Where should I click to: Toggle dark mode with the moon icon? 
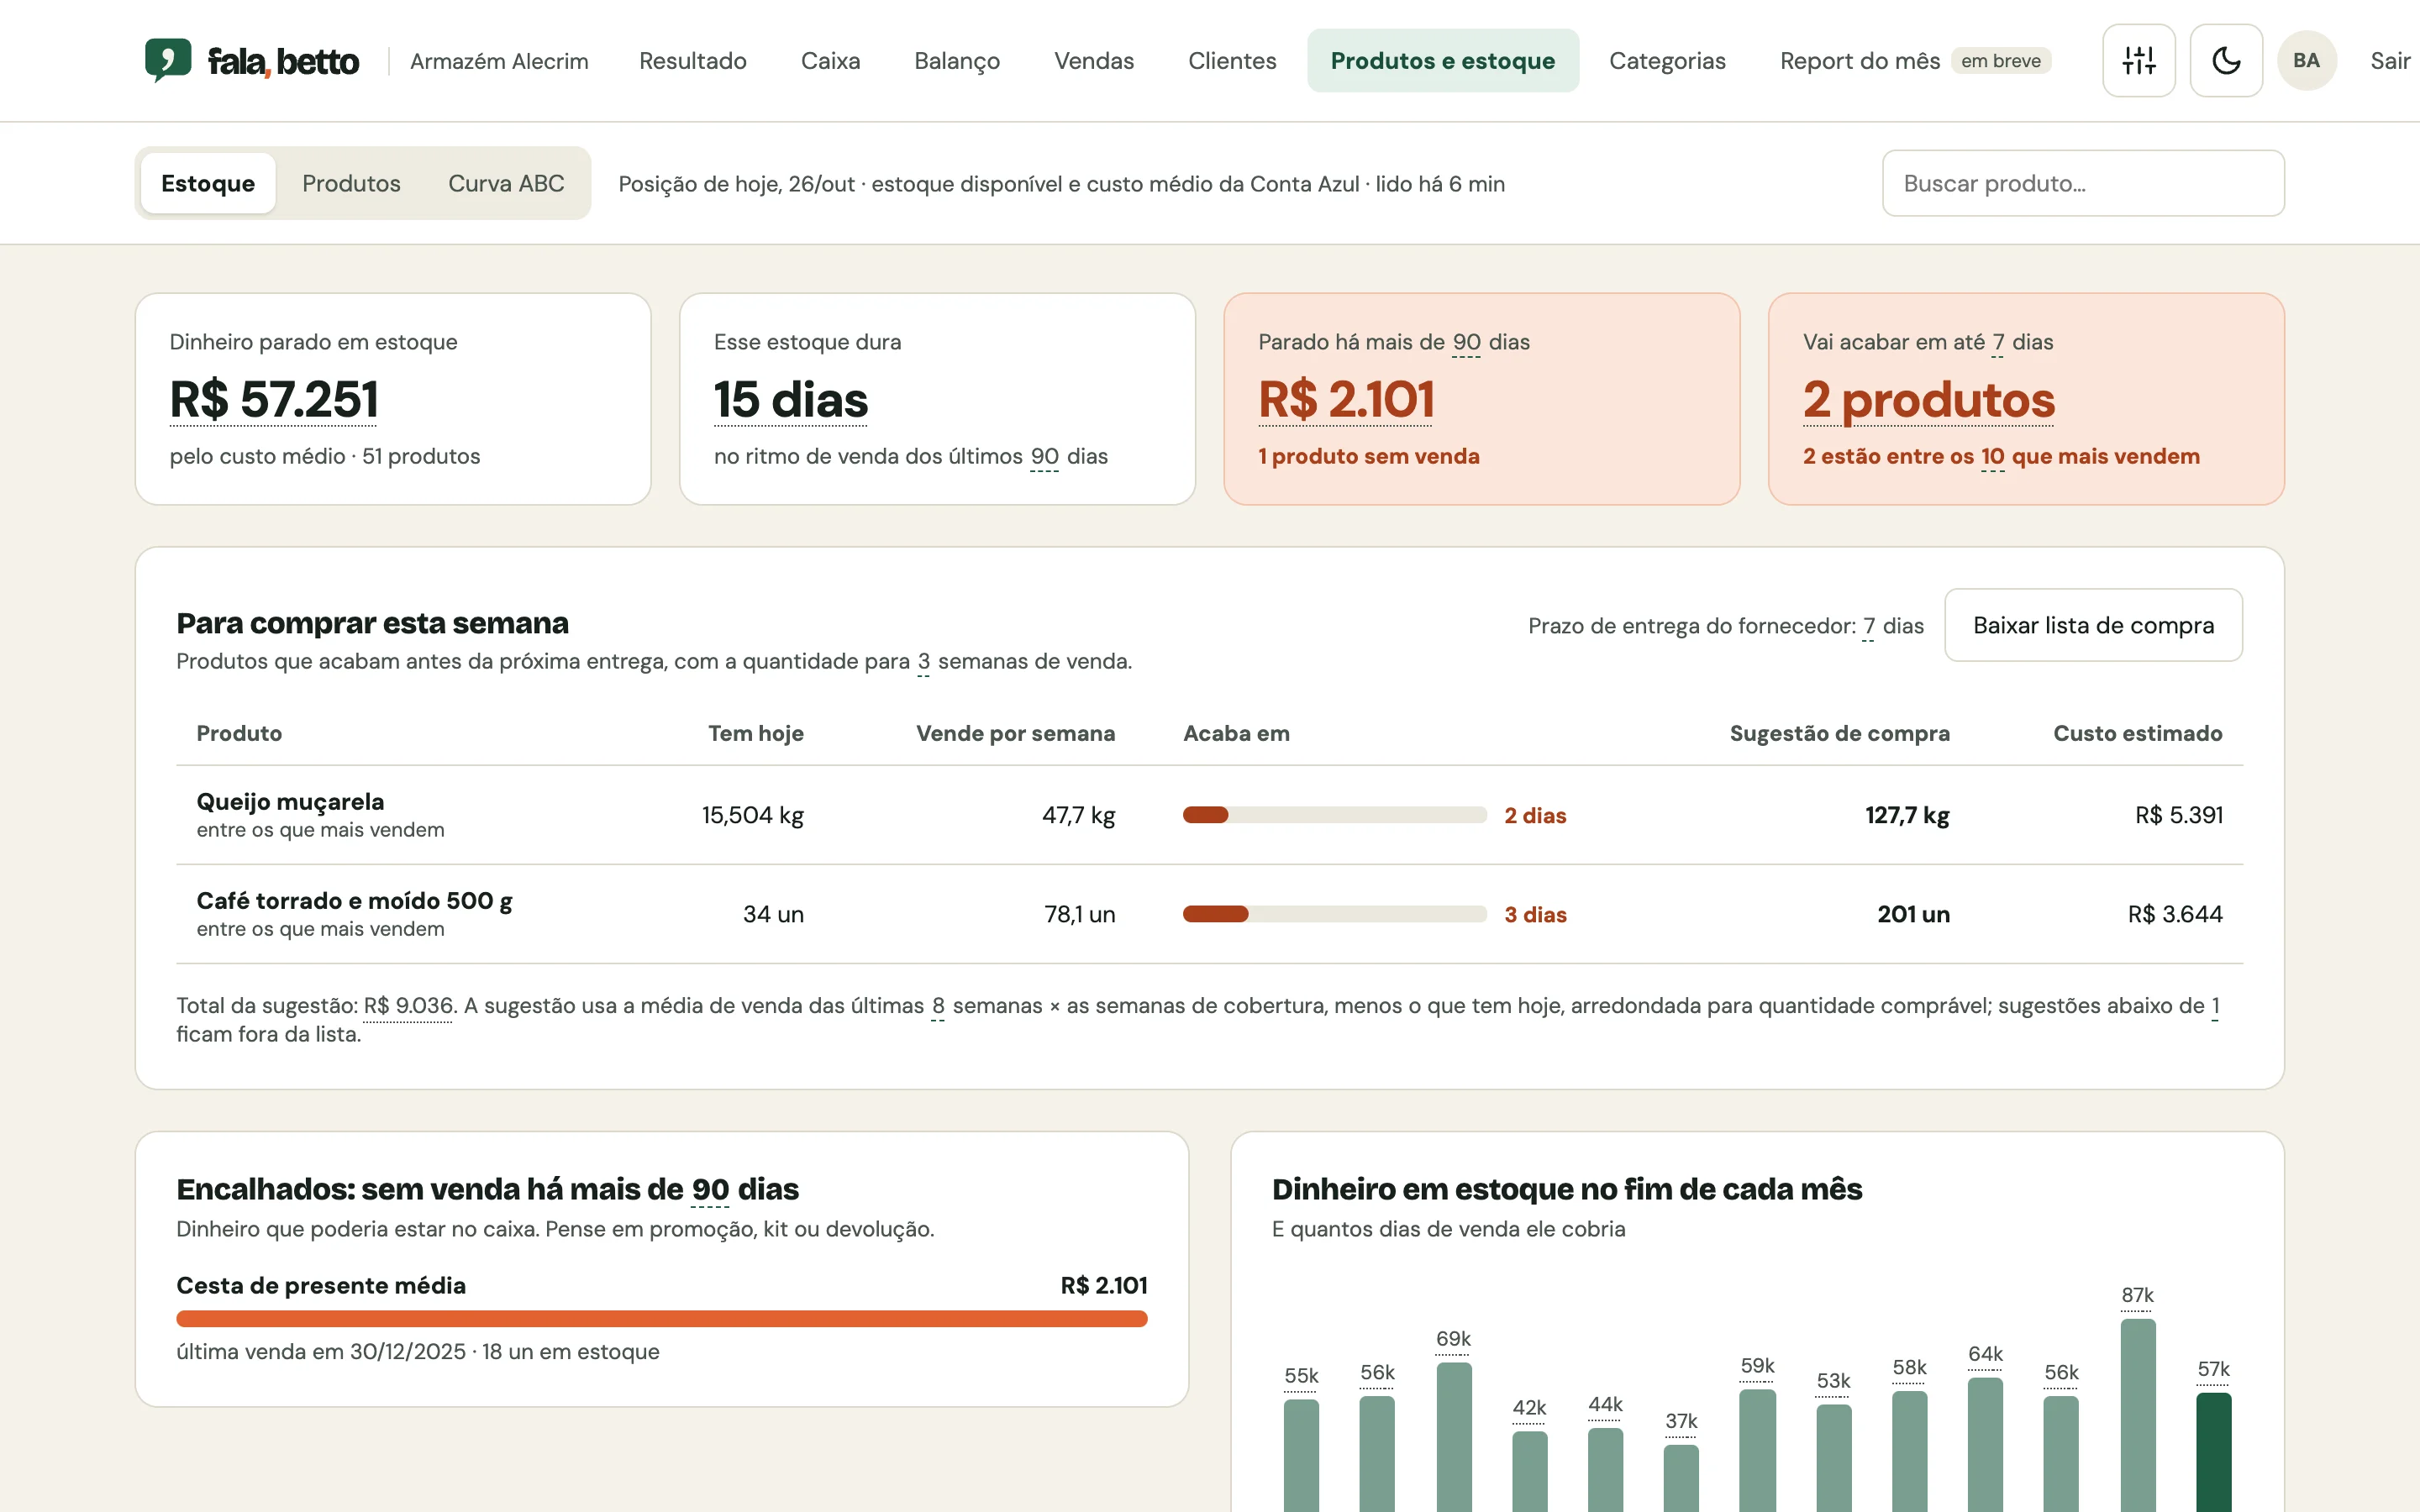2226,61
